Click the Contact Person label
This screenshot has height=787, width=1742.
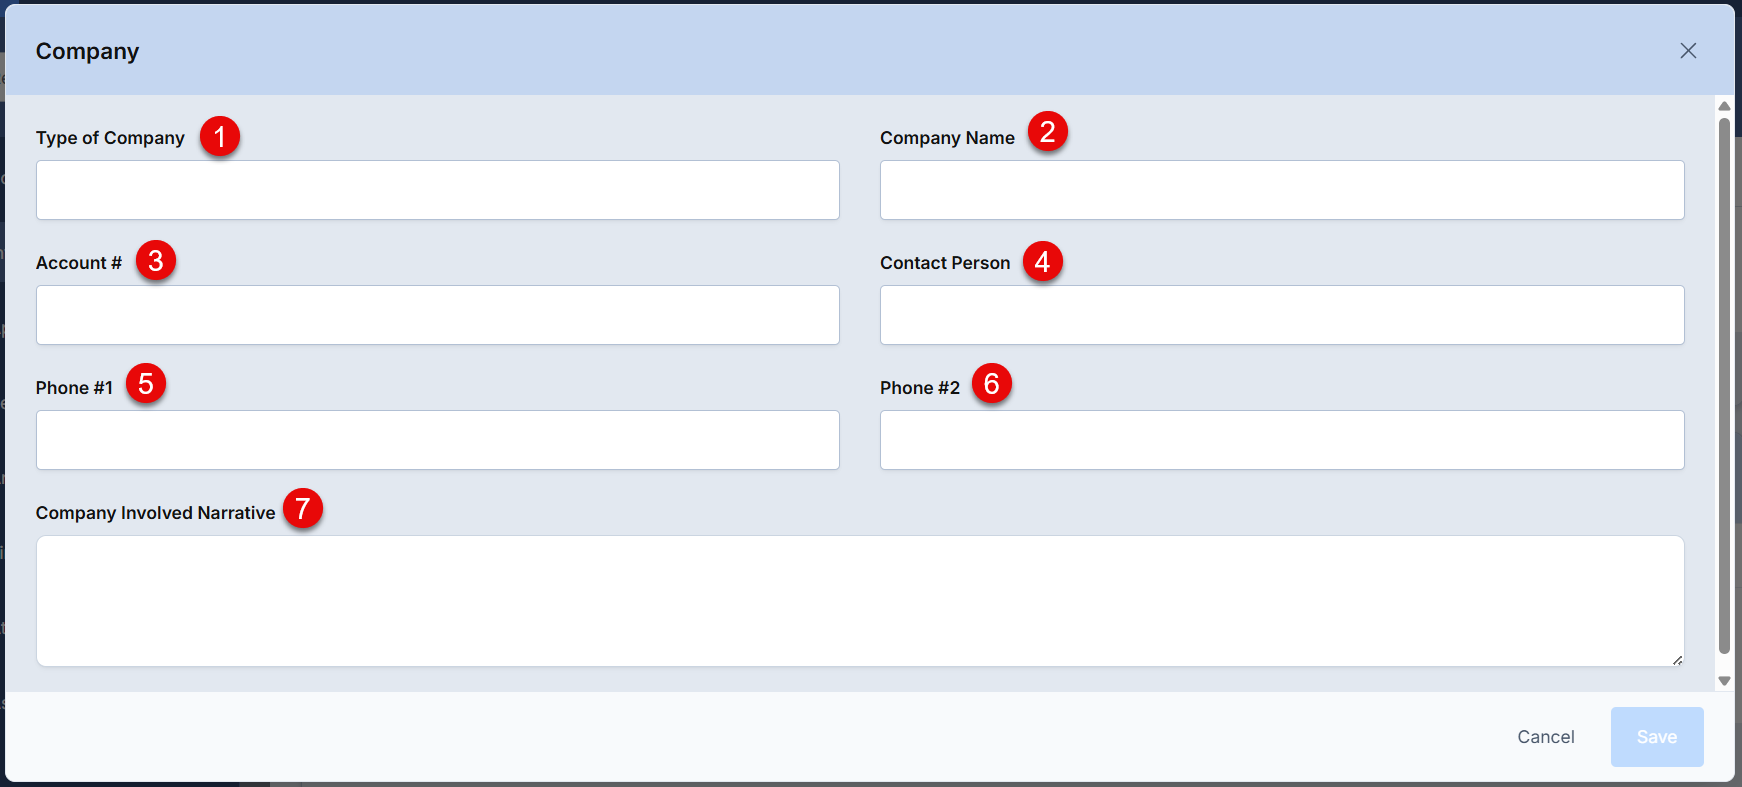pyautogui.click(x=945, y=263)
